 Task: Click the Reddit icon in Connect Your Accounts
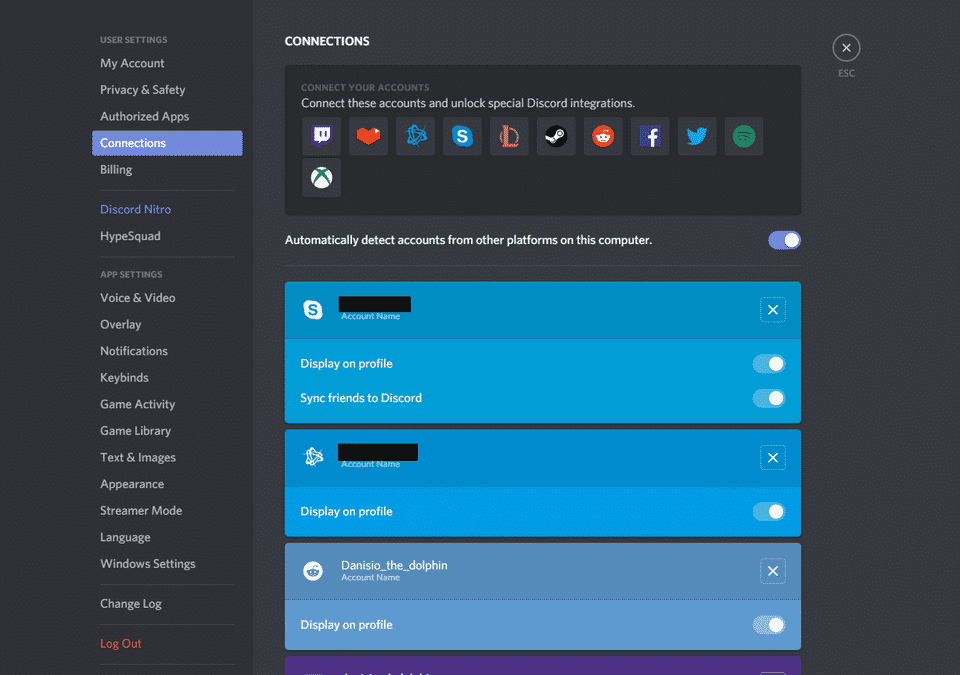pos(603,136)
